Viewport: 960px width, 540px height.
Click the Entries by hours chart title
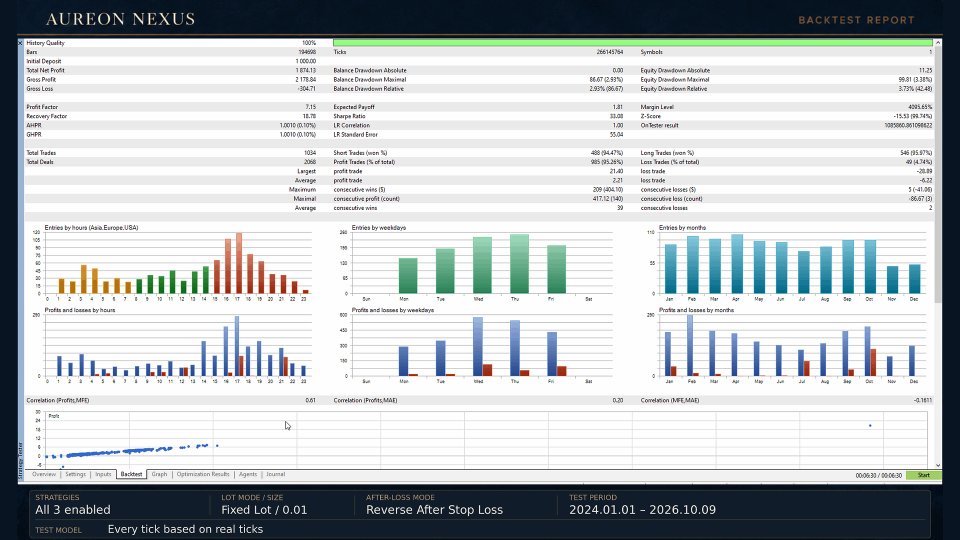[x=91, y=228]
